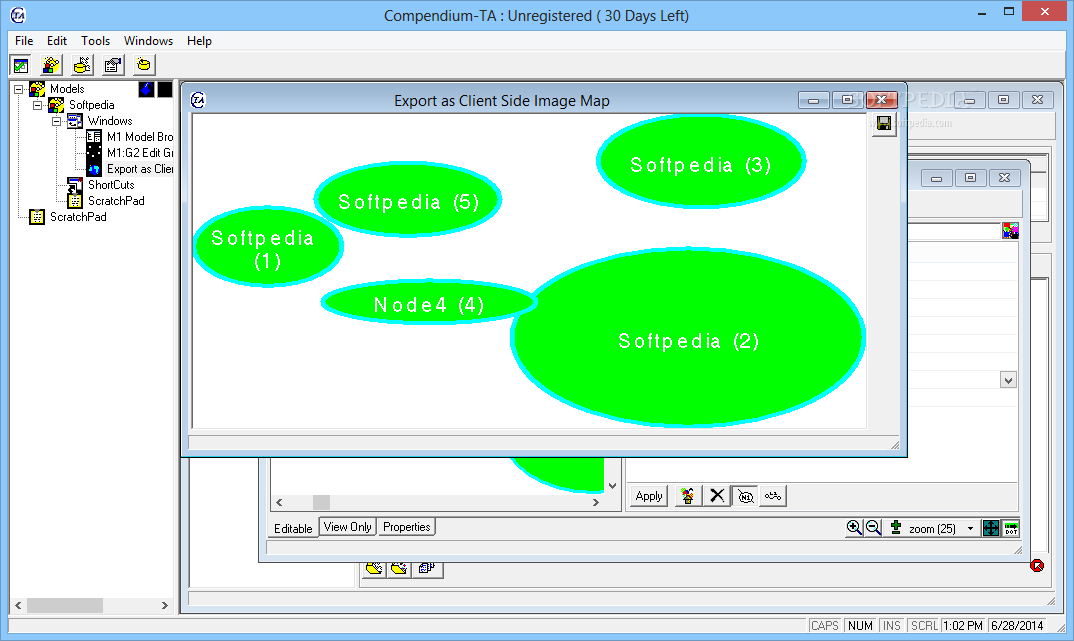Image resolution: width=1074 pixels, height=641 pixels.
Task: Click the green stamp icon beside zoom
Action: 895,527
